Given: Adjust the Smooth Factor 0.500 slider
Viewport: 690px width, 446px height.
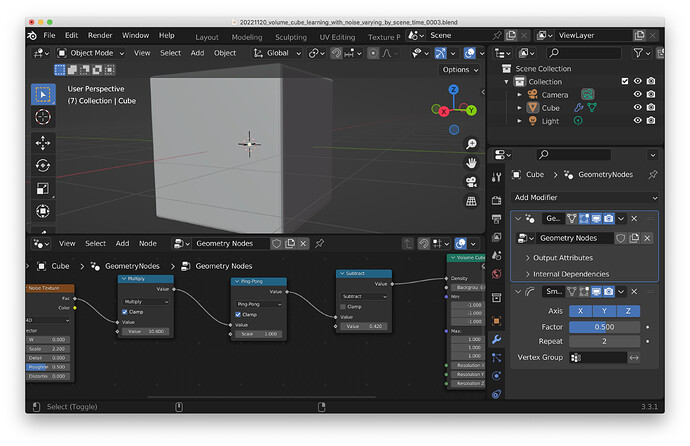Looking at the screenshot, I should tap(604, 327).
